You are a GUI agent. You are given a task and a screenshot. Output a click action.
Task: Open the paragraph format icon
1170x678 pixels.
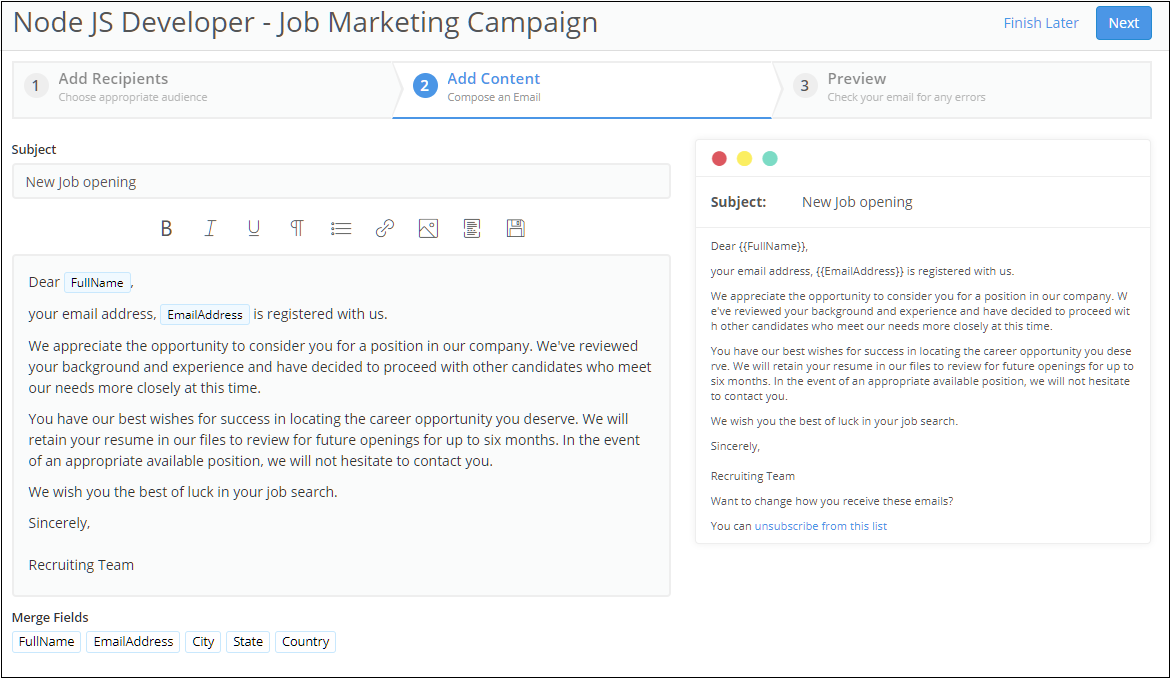[x=297, y=229]
